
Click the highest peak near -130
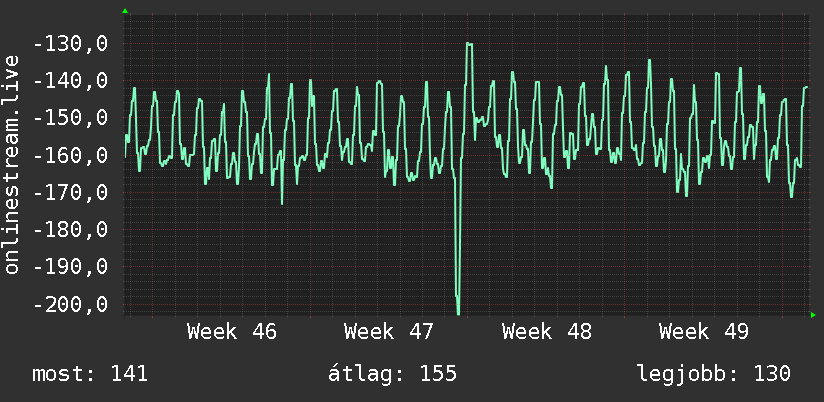click(x=469, y=44)
